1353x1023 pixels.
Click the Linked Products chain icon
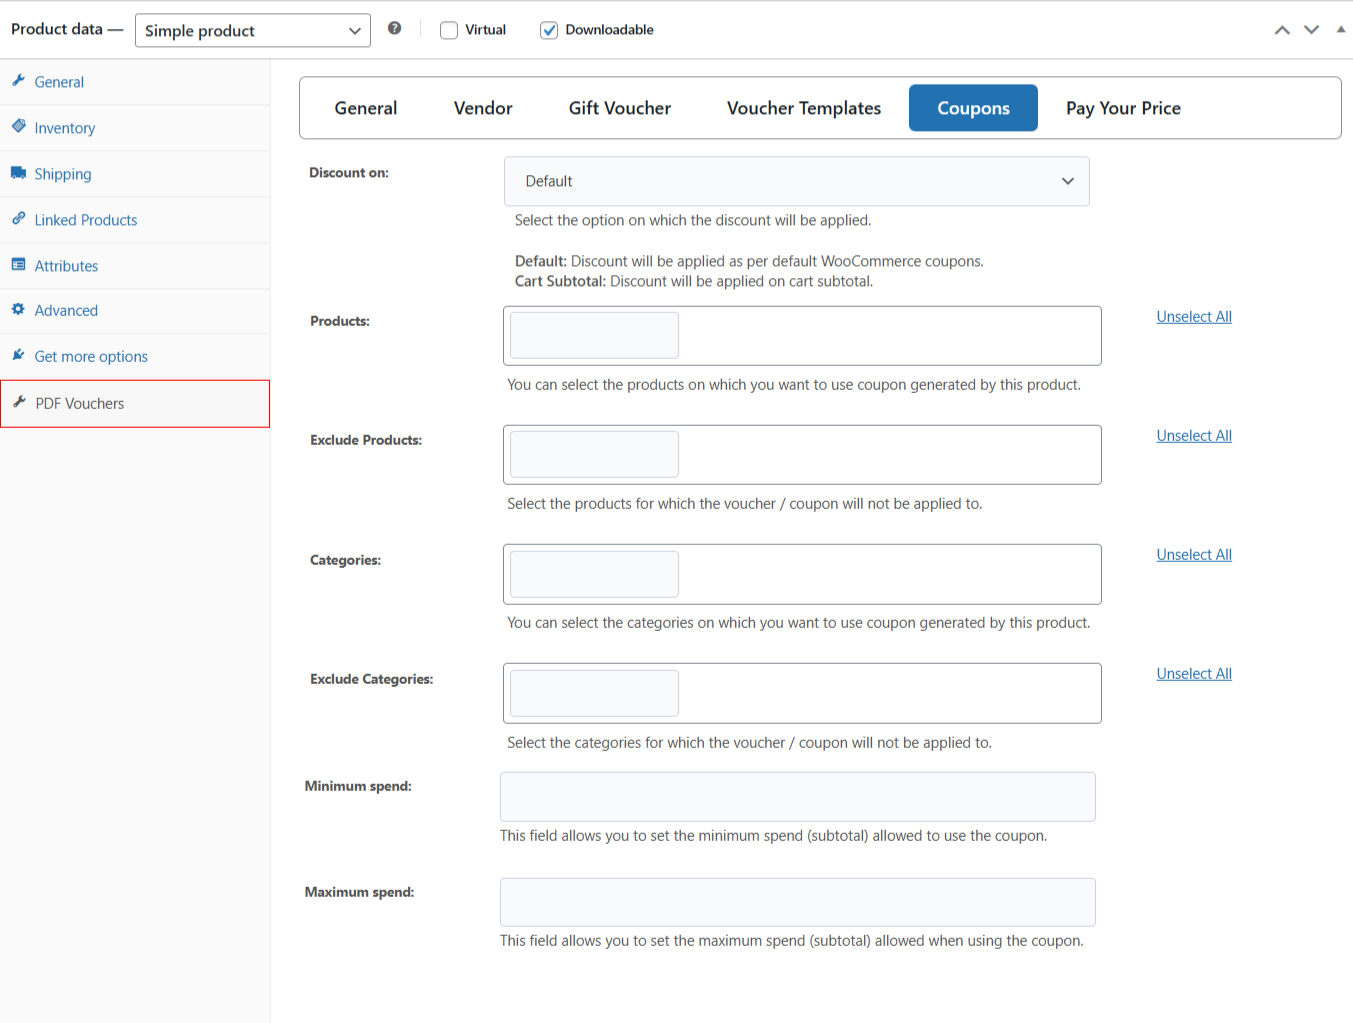[18, 219]
